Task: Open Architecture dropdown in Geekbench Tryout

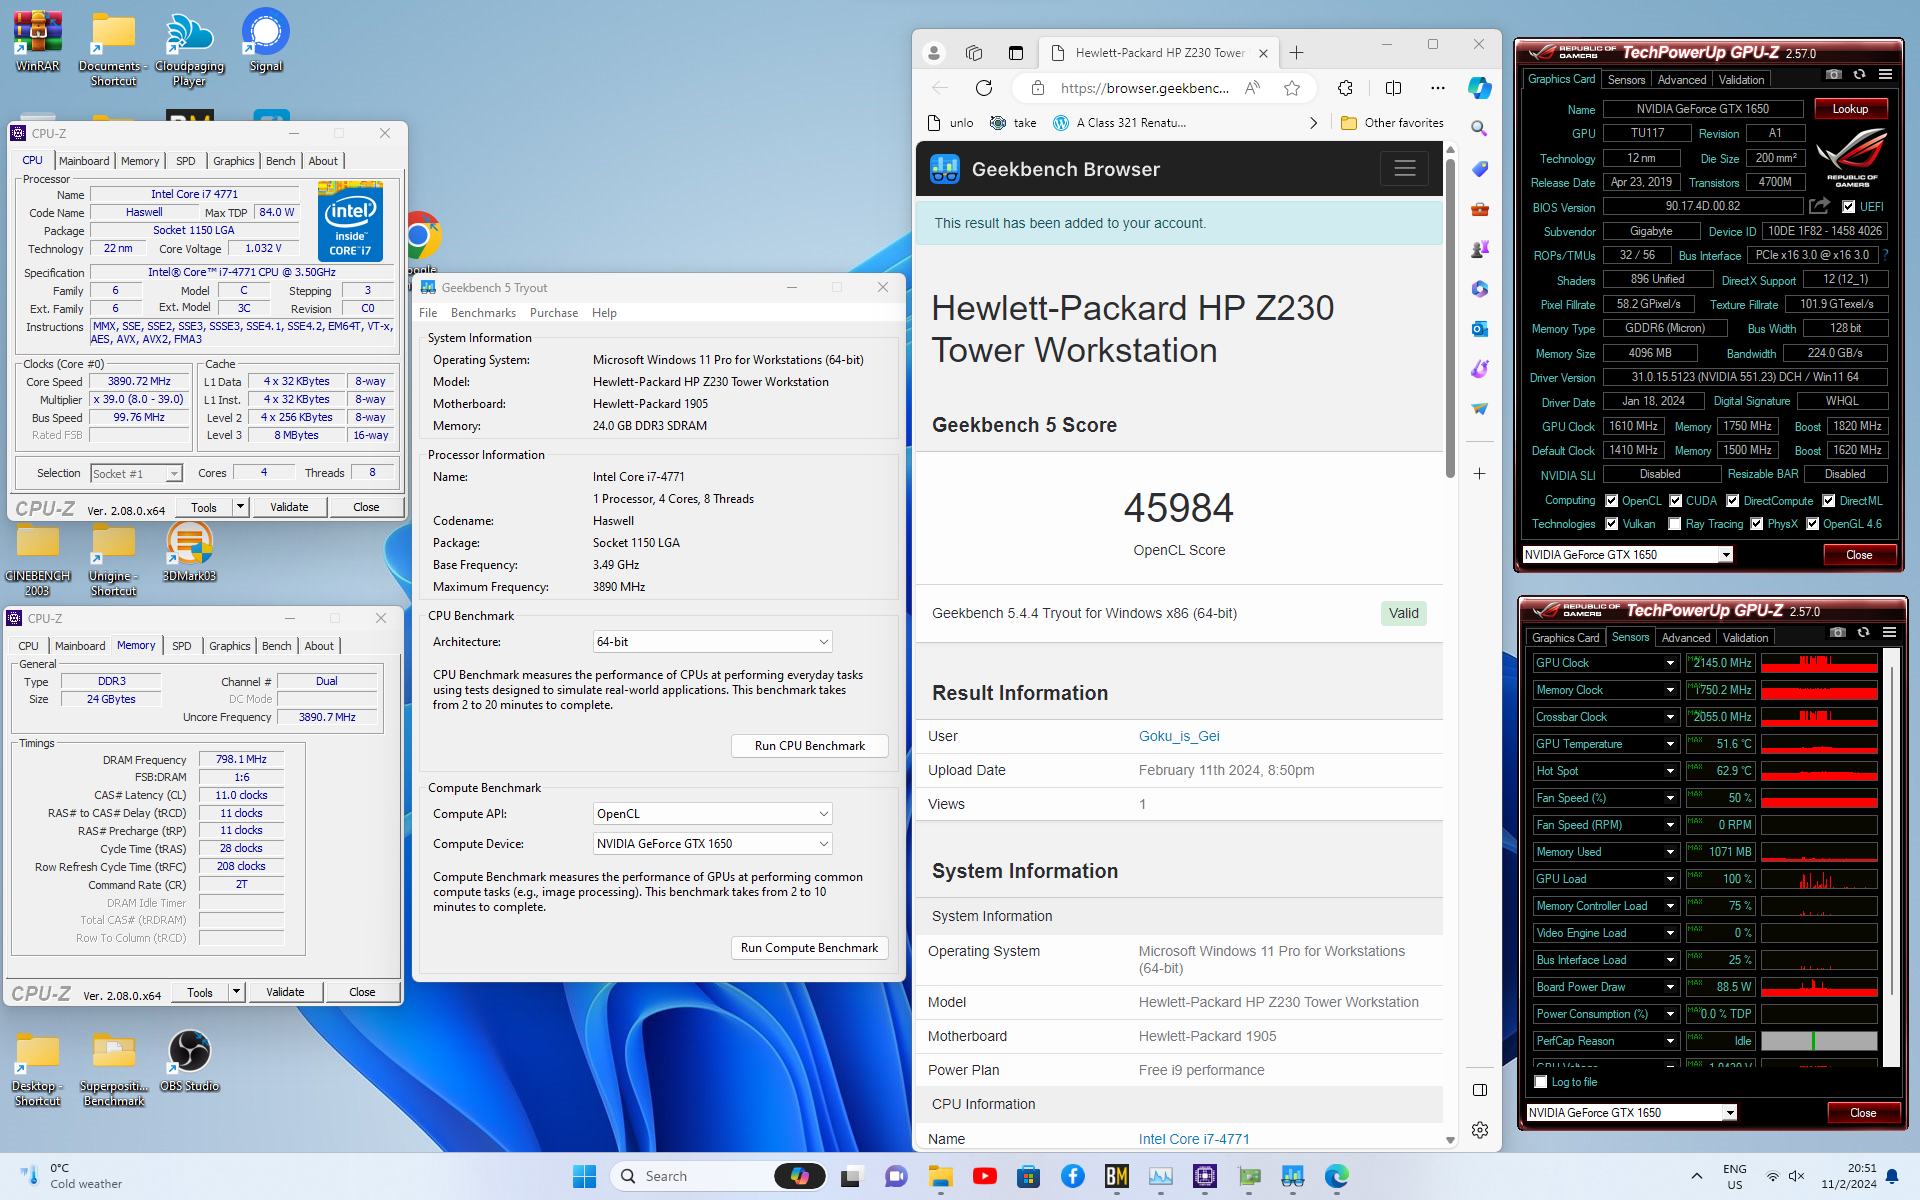Action: (713, 642)
